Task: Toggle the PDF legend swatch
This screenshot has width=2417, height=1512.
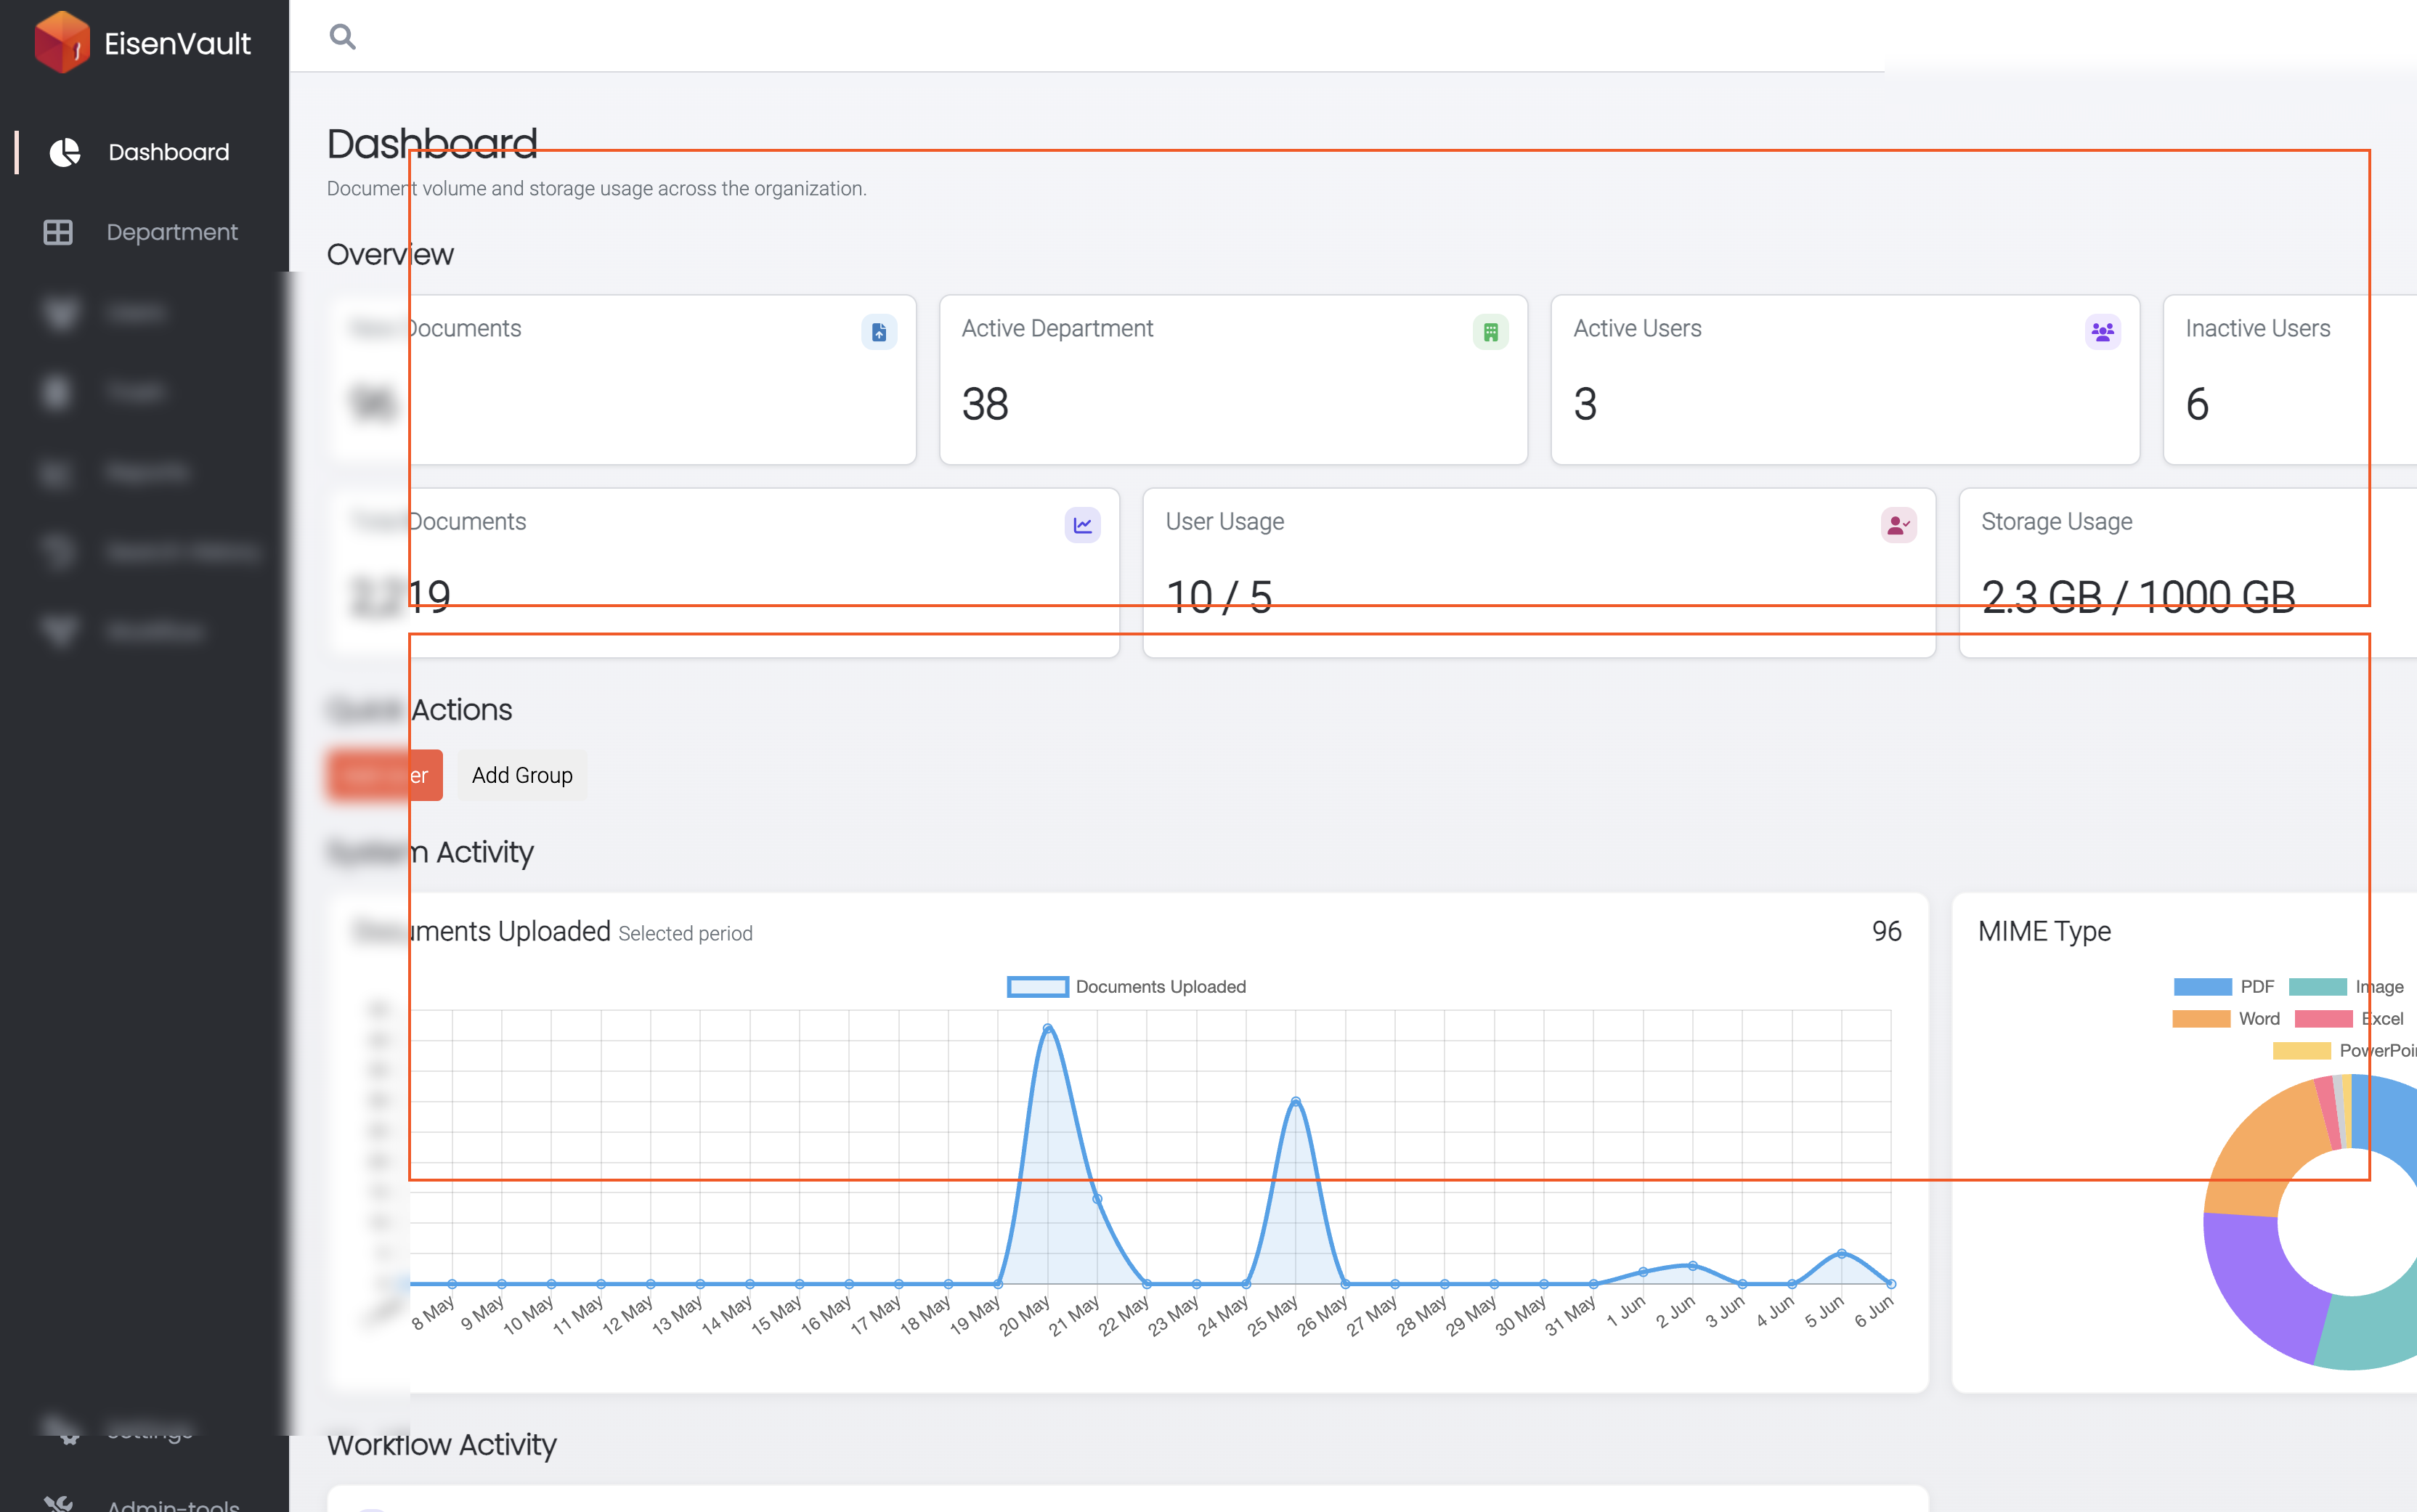Action: click(2203, 987)
